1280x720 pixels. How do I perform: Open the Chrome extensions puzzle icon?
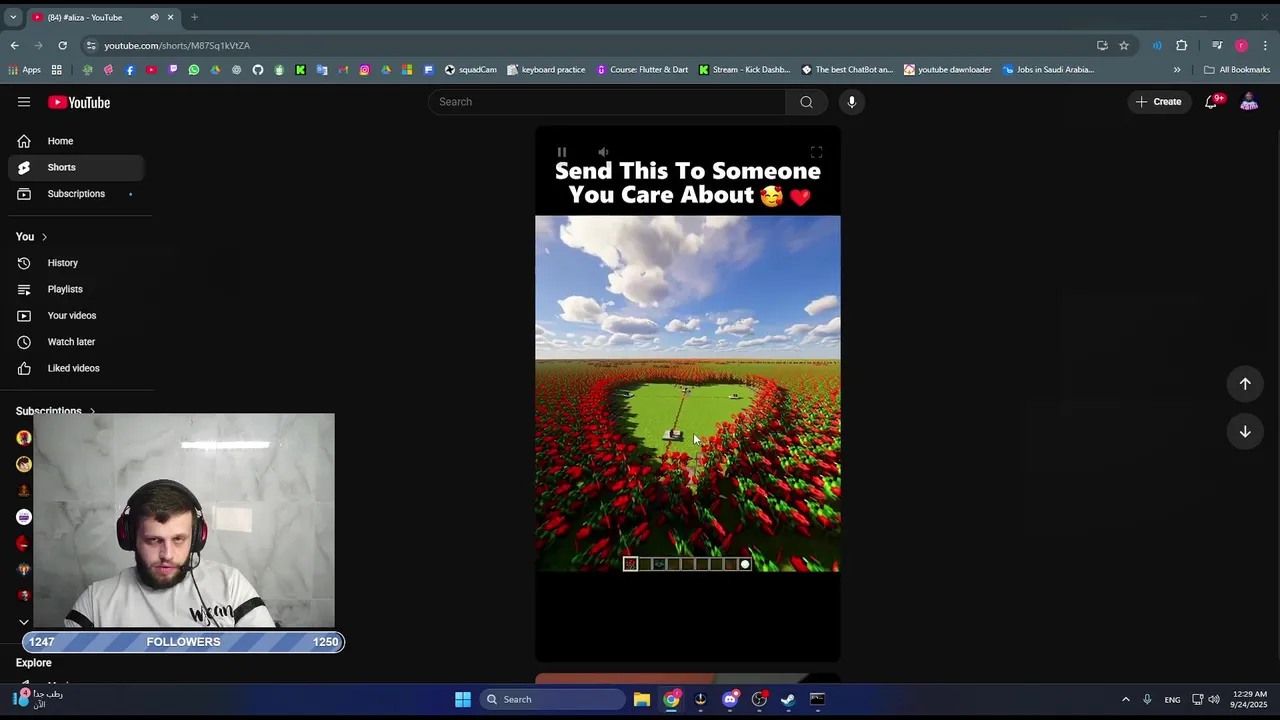coord(1182,45)
